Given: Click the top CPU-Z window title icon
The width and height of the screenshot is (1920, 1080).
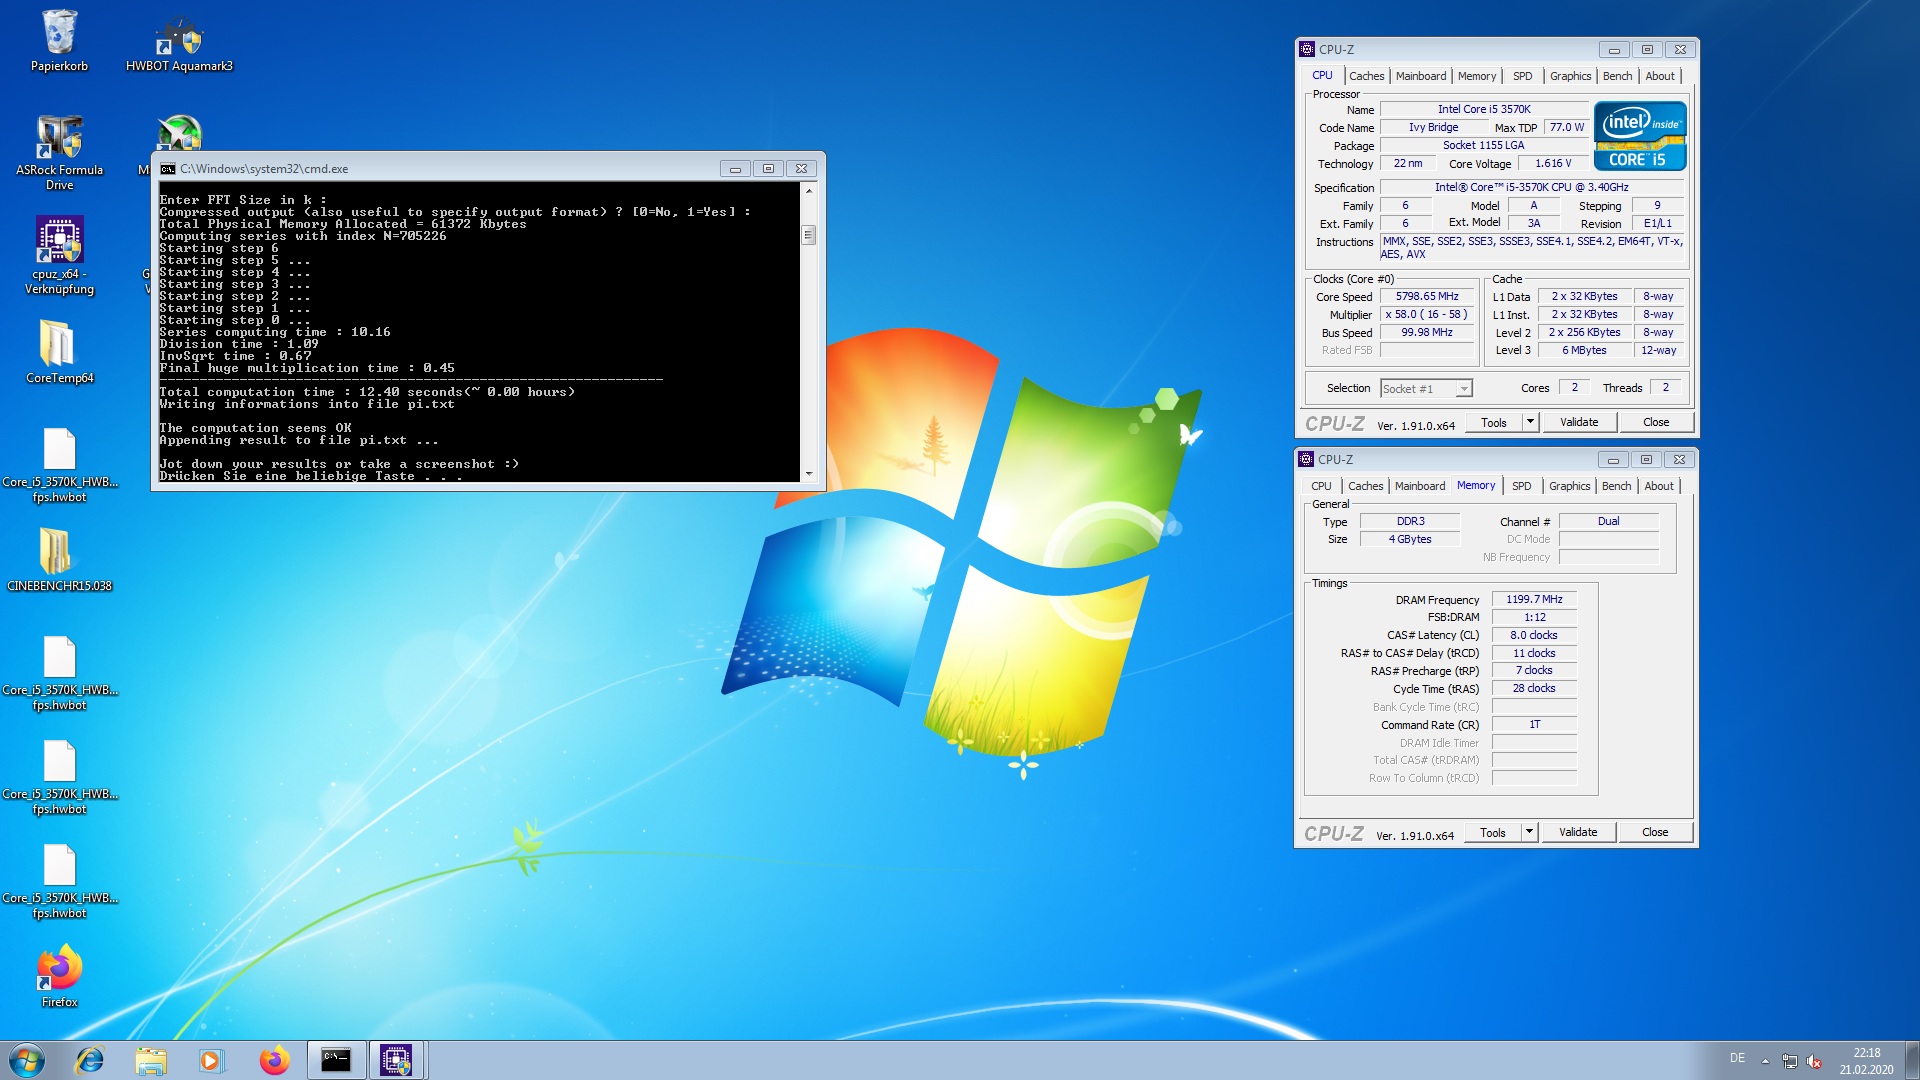Looking at the screenshot, I should coord(1307,49).
